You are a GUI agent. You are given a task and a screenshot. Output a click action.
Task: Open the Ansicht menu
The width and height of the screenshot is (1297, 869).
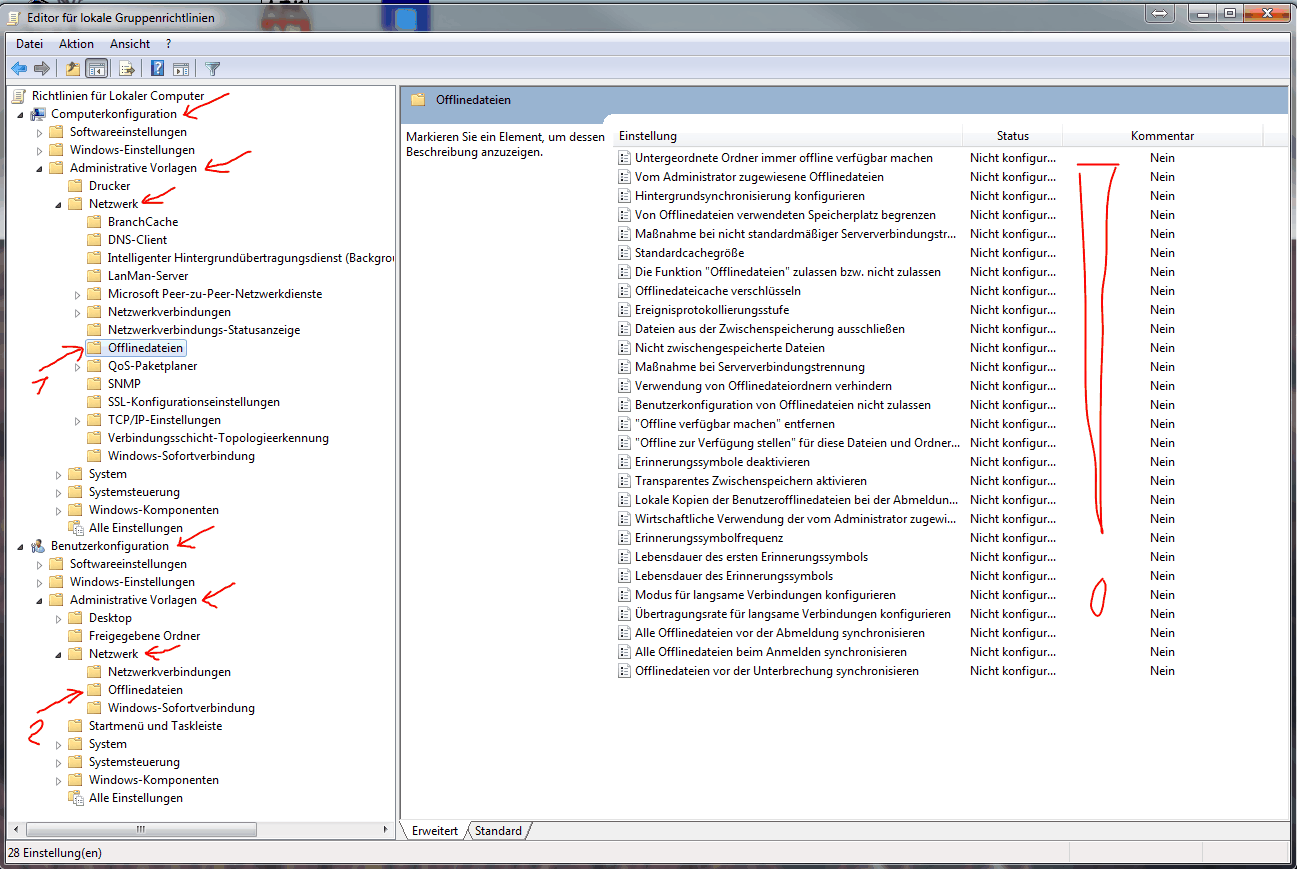pos(130,44)
